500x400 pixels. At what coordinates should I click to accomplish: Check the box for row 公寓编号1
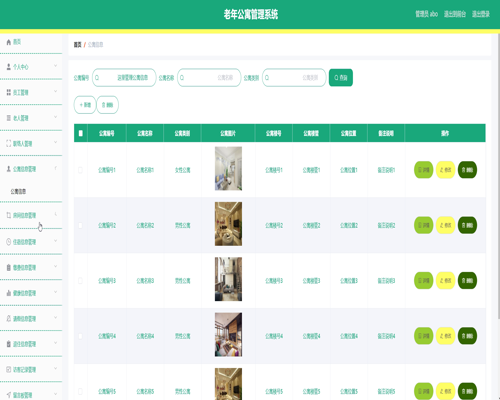(80, 170)
